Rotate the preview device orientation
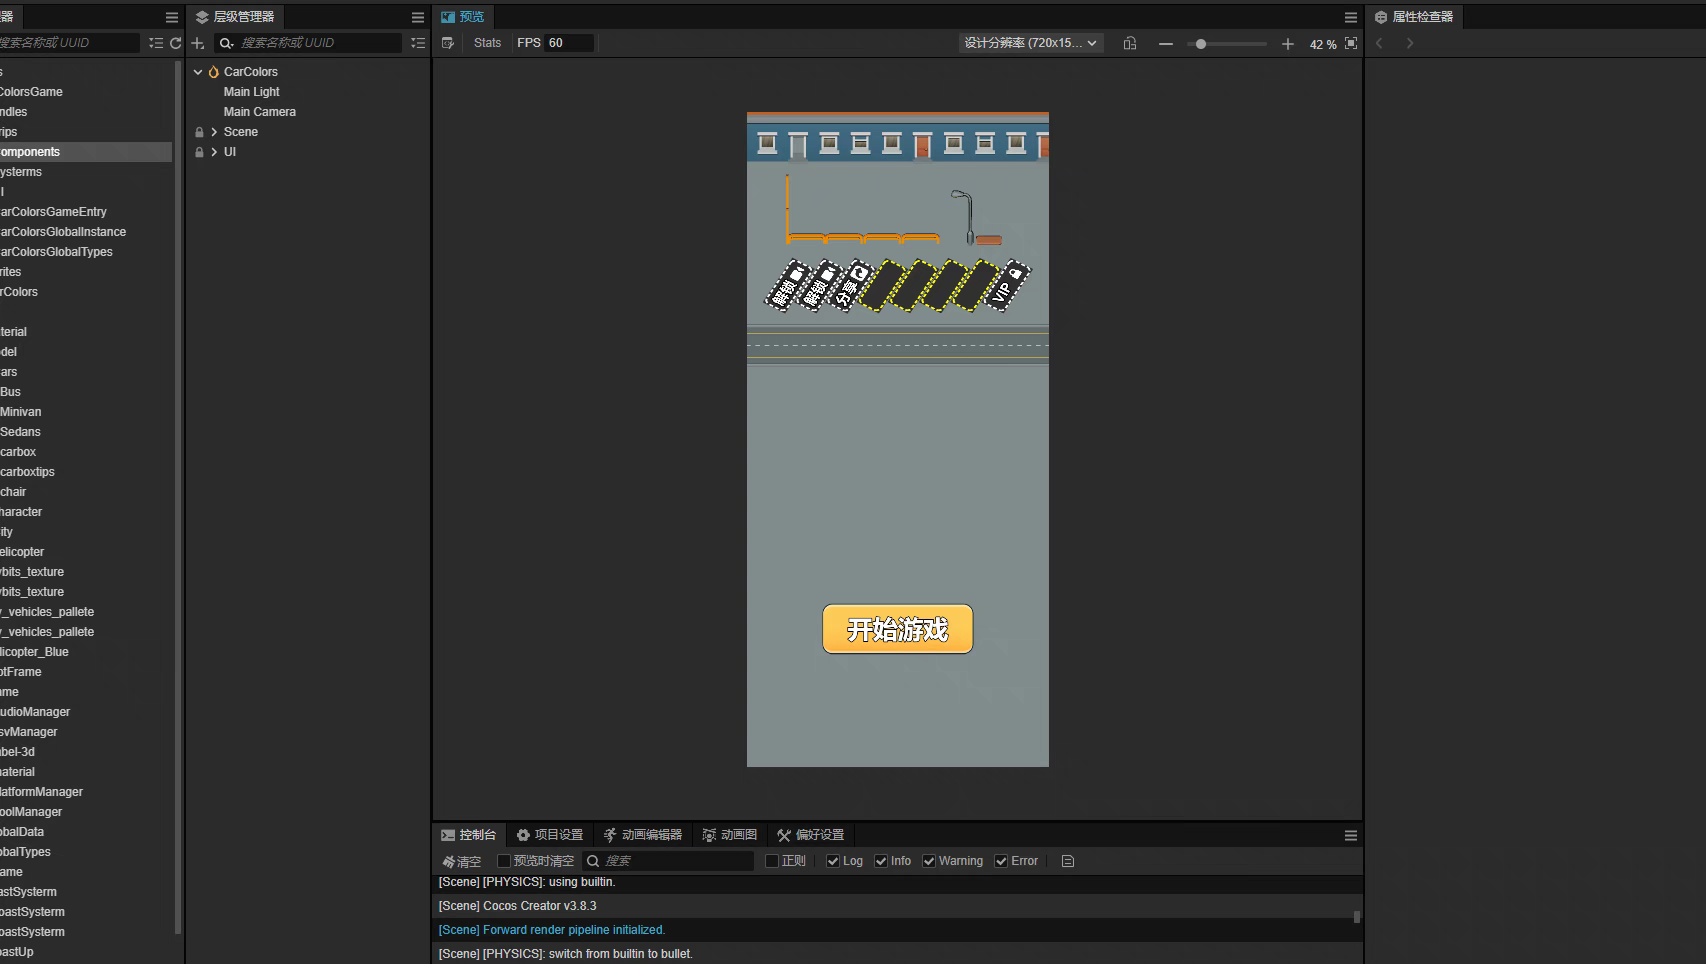Image resolution: width=1706 pixels, height=964 pixels. 1130,43
